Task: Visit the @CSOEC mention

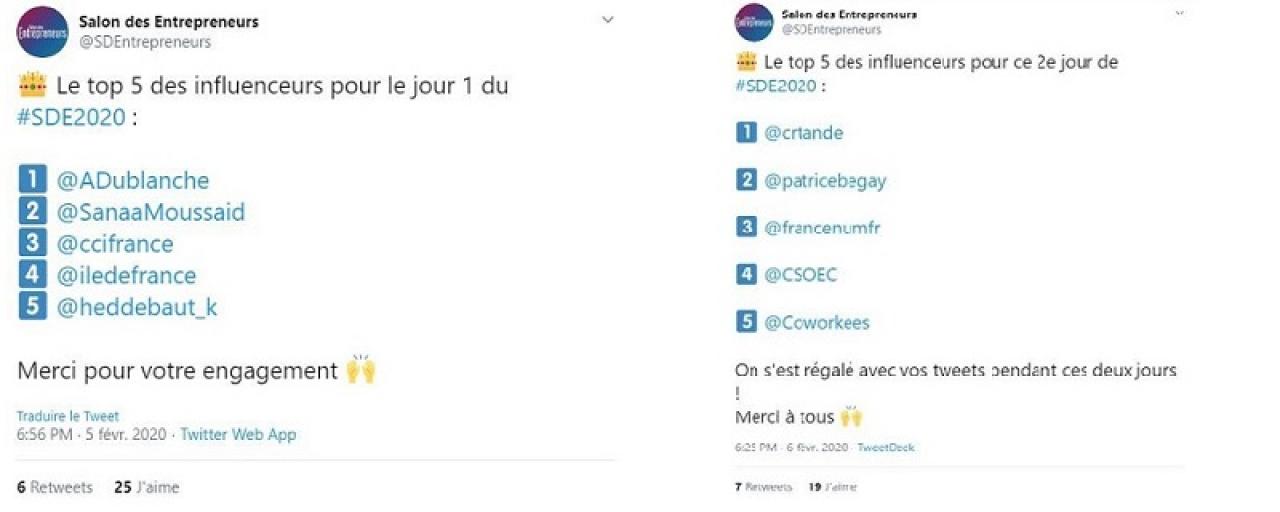Action: pyautogui.click(x=800, y=275)
